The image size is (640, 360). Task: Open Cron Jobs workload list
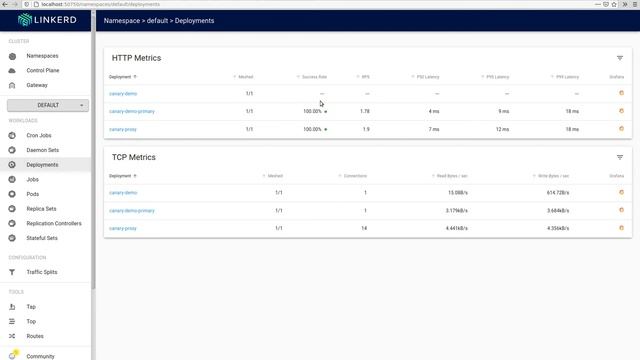[x=39, y=136]
